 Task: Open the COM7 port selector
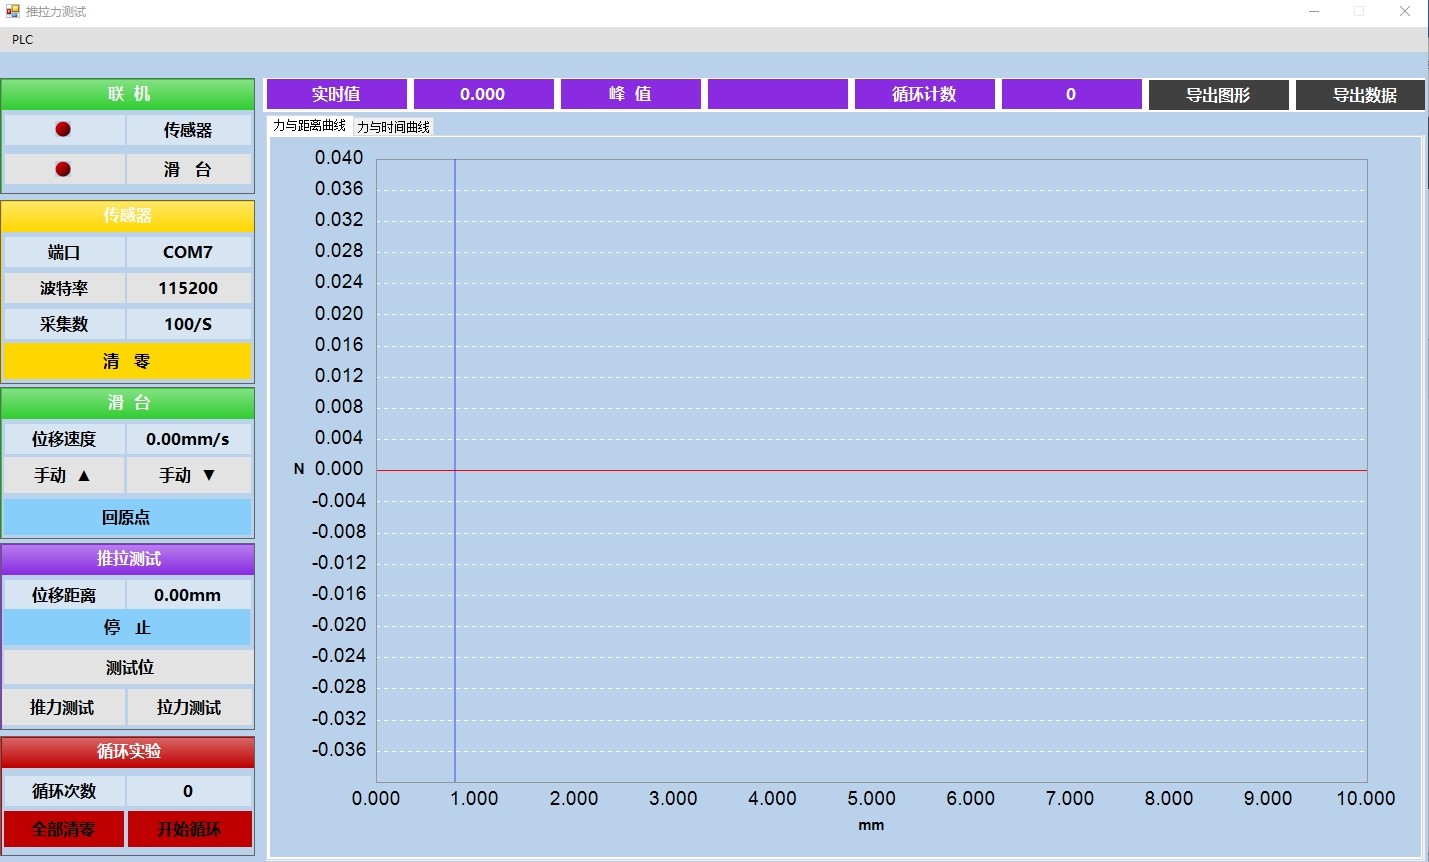(x=188, y=252)
